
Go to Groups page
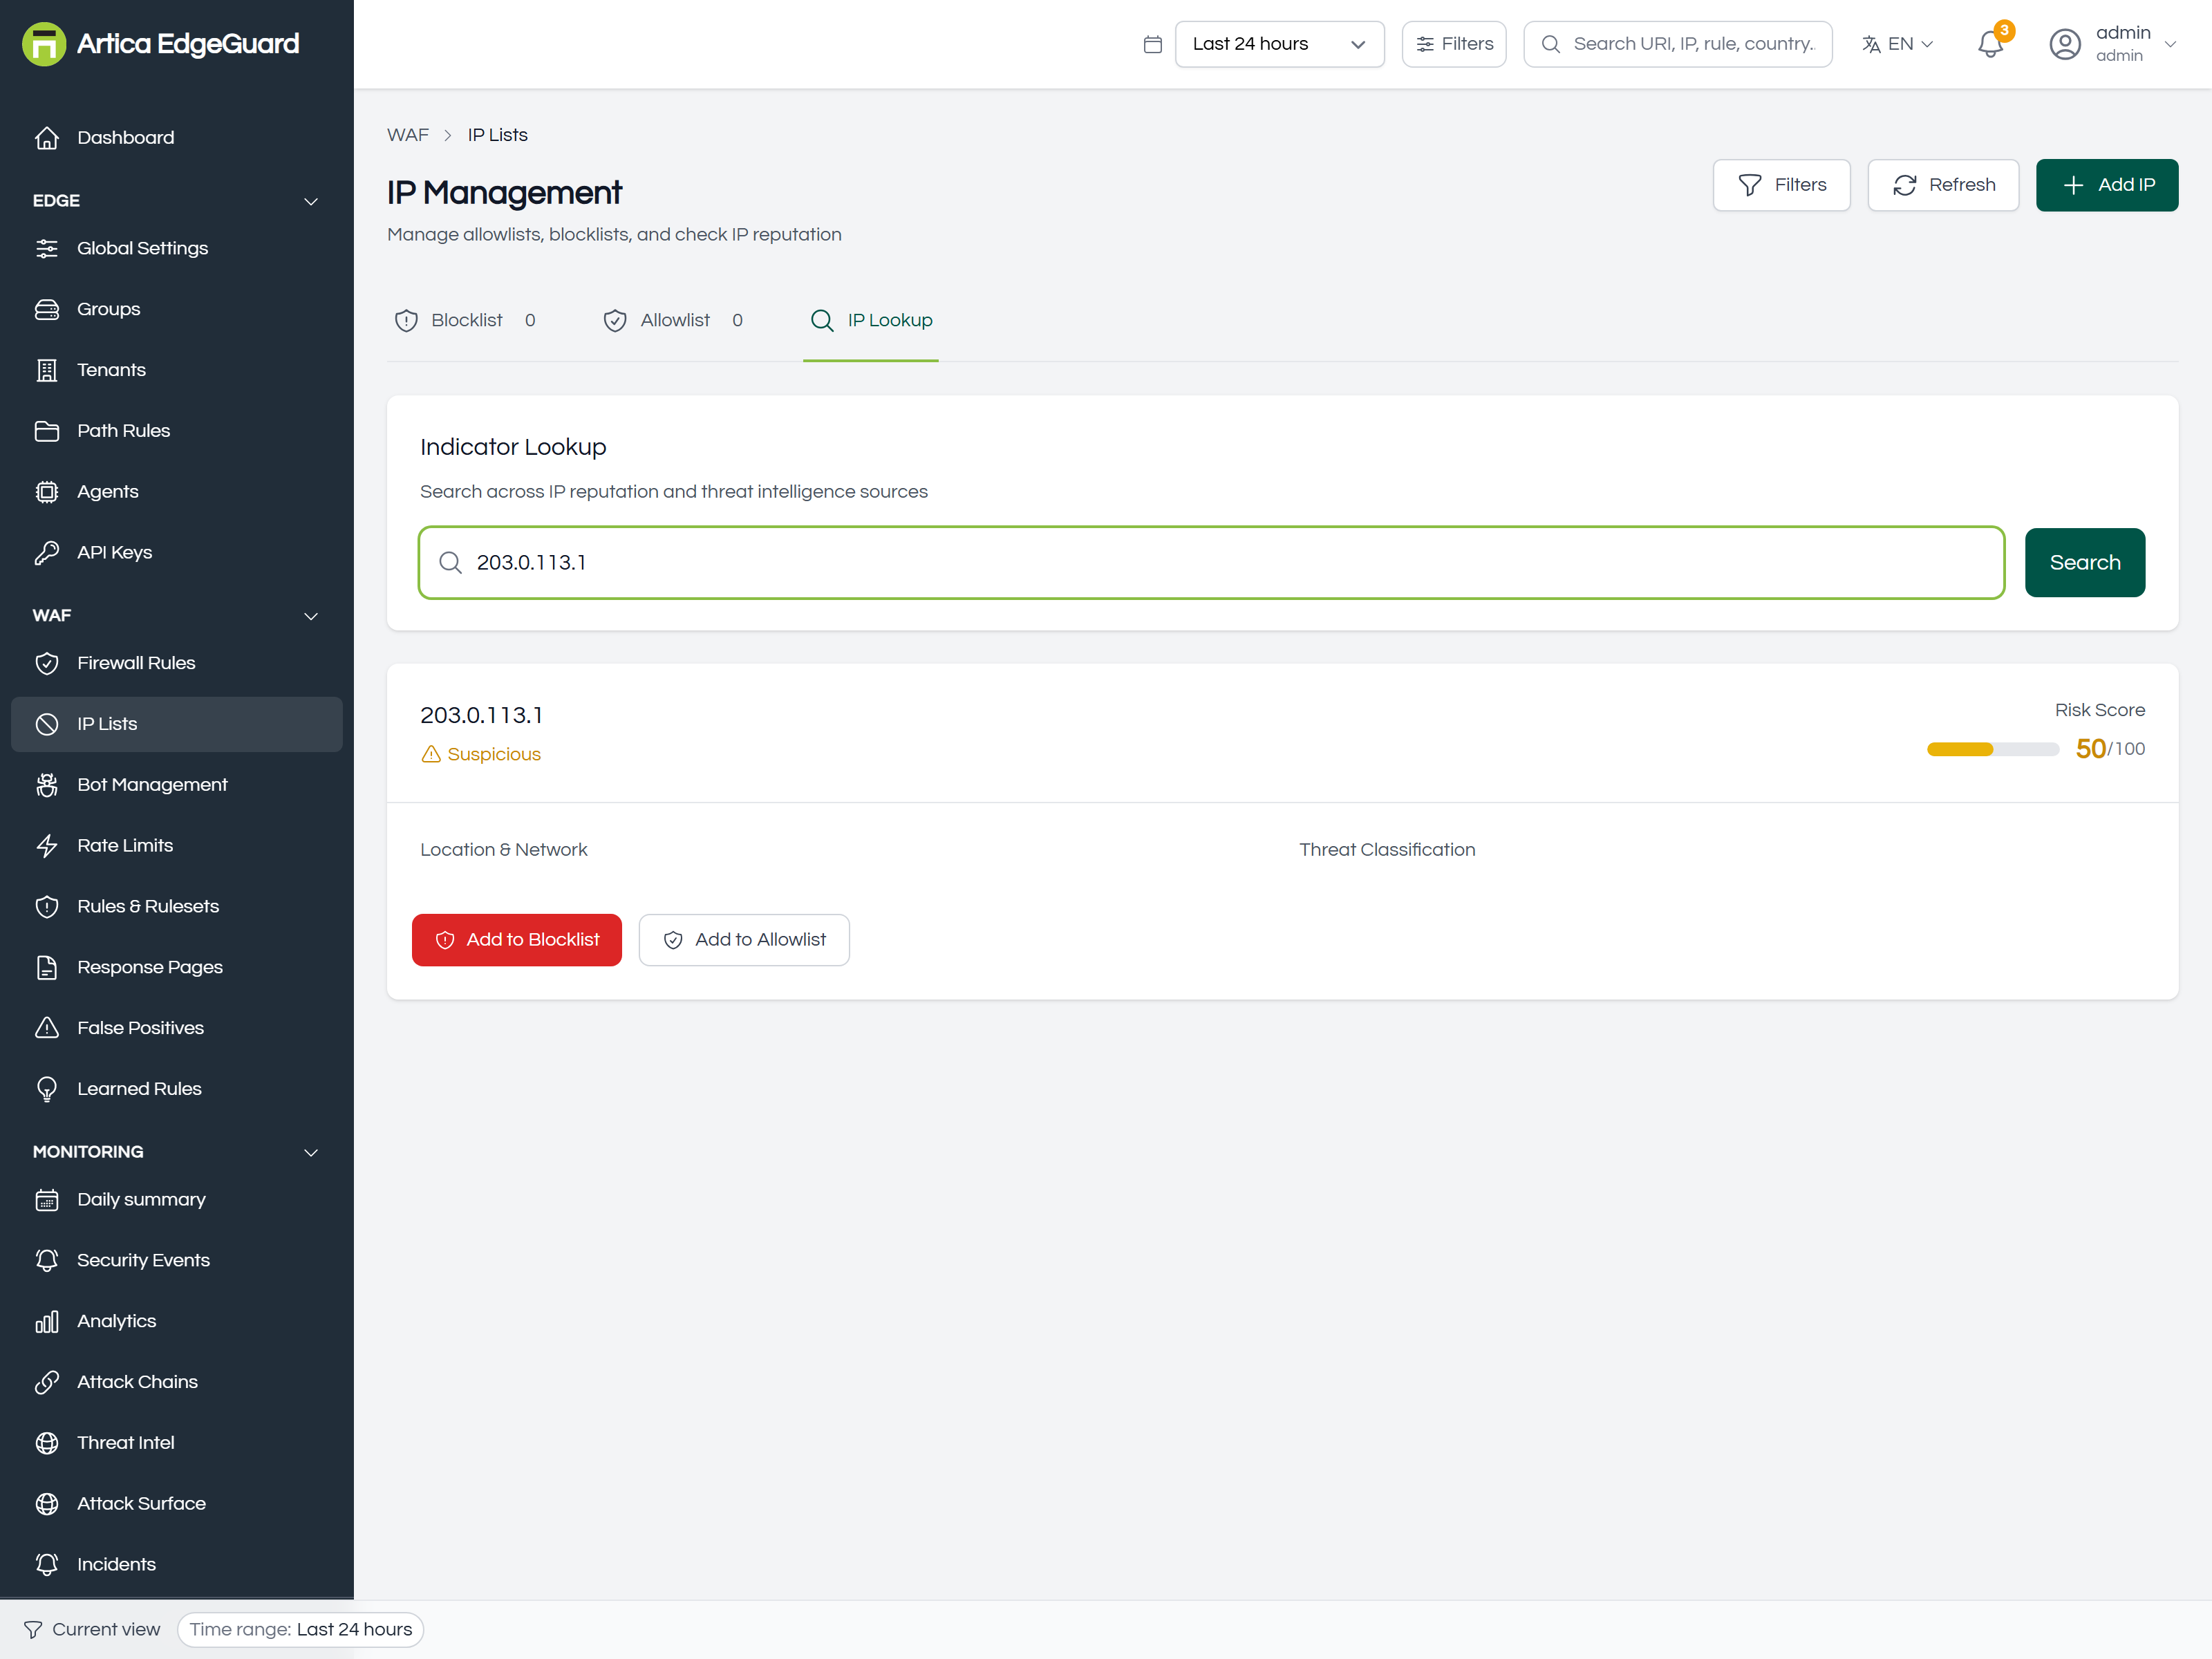coord(176,309)
